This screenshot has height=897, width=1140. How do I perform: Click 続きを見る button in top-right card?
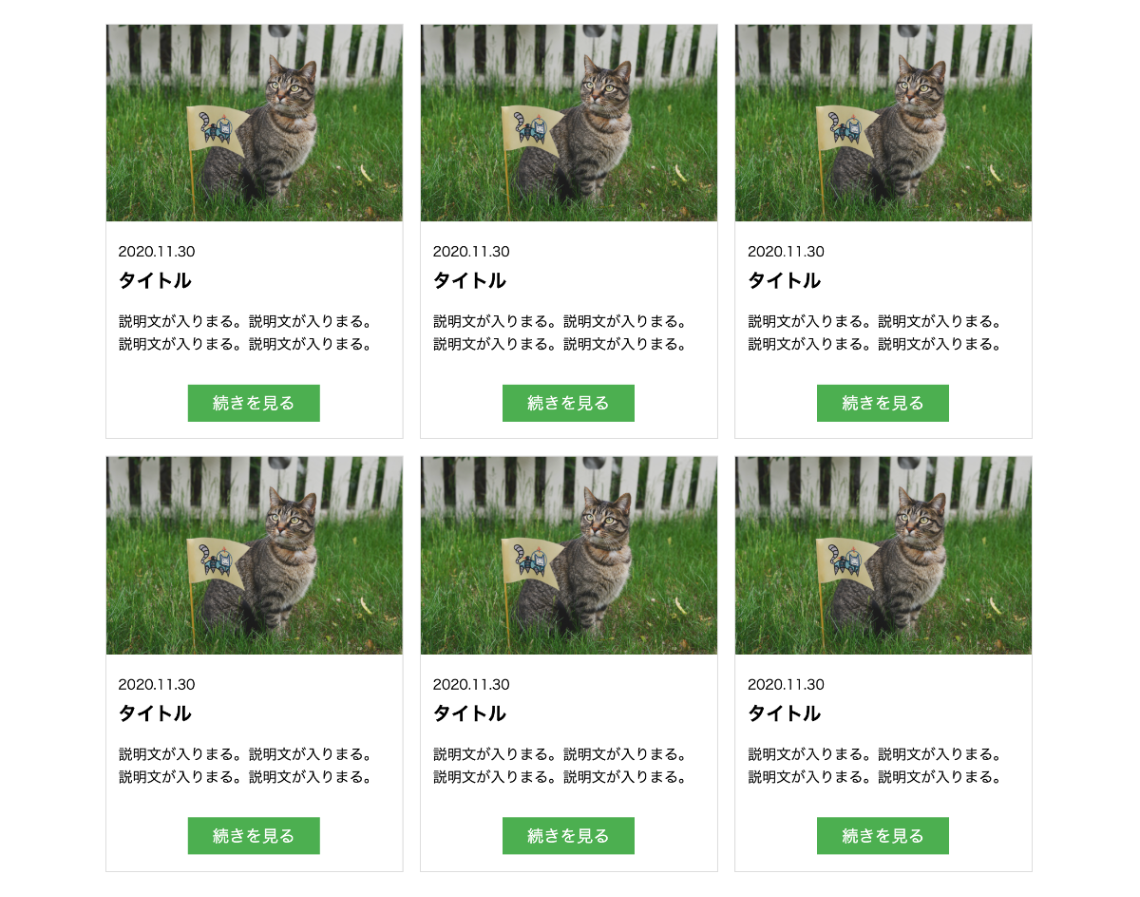click(883, 403)
